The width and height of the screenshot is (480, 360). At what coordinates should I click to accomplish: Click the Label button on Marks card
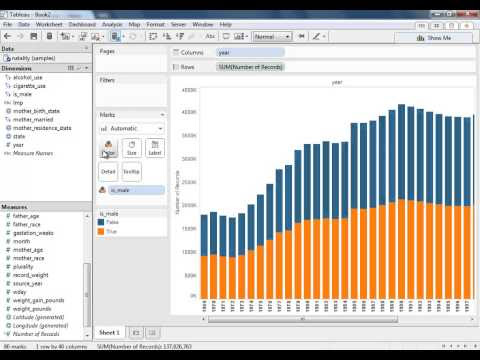155,148
